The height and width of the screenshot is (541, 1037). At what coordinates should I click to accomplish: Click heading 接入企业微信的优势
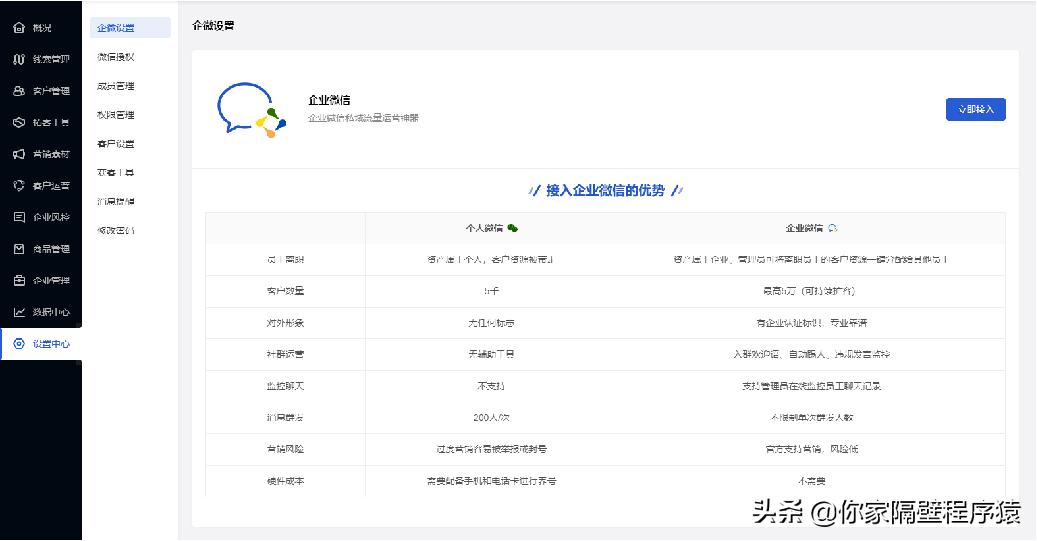tap(605, 190)
